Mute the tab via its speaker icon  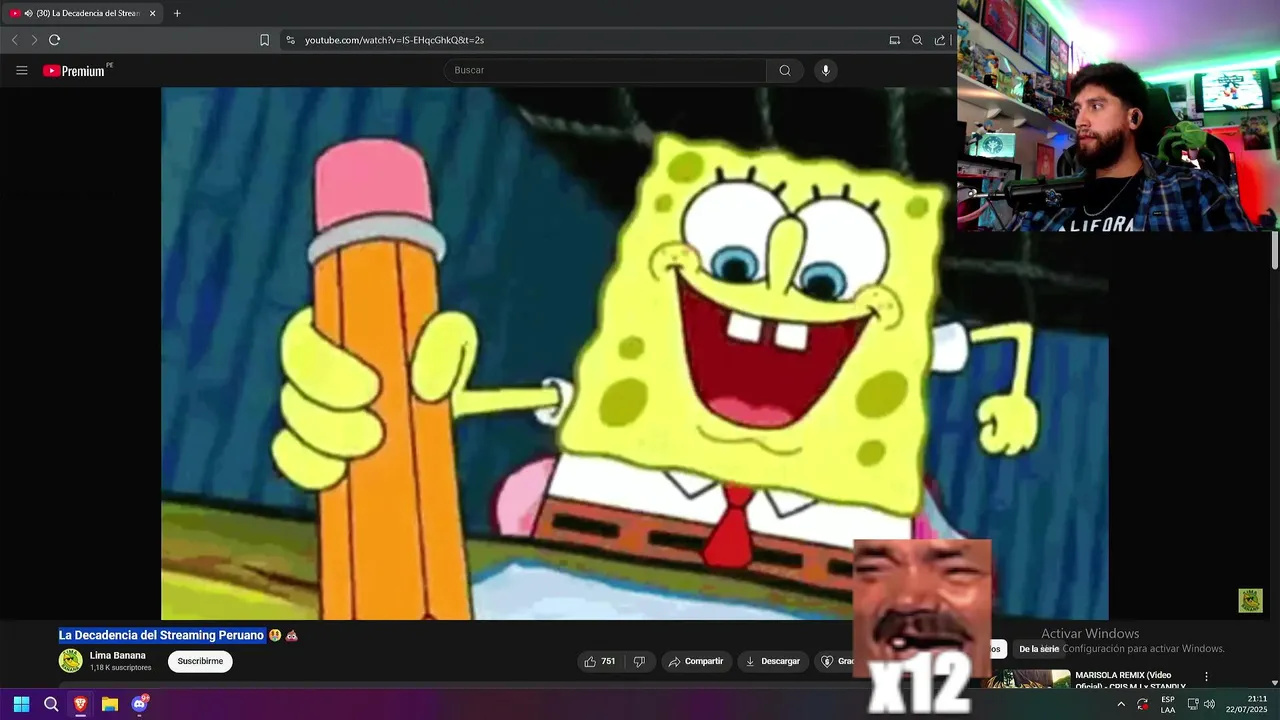[28, 13]
